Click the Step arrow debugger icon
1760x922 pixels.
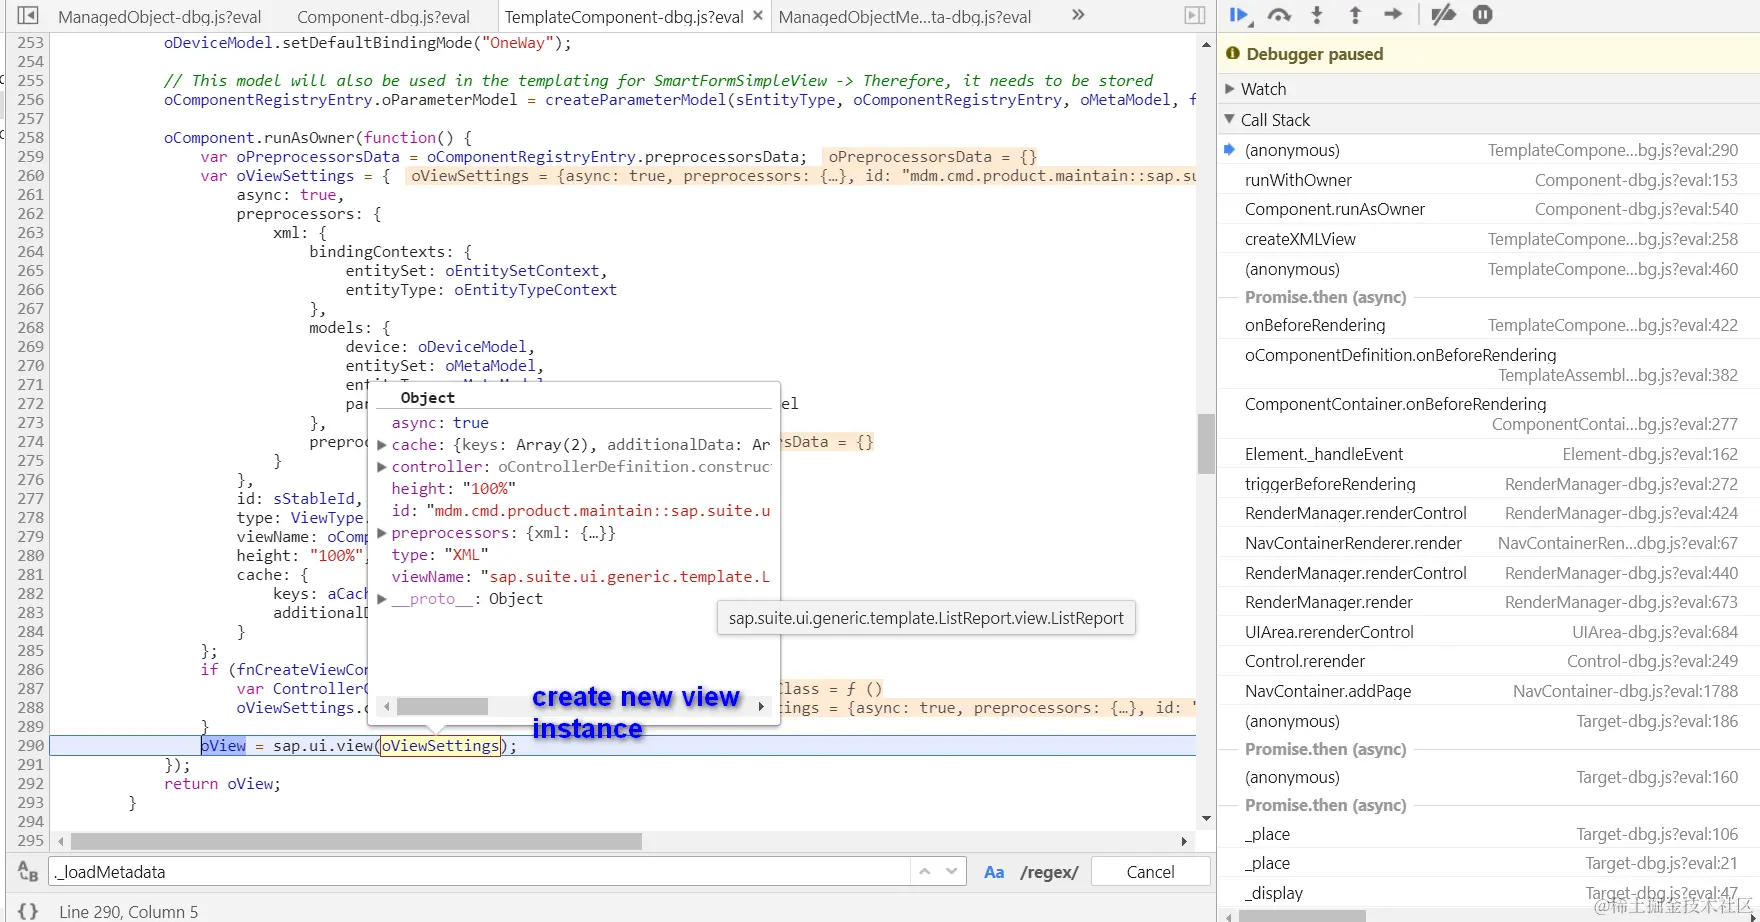(x=1393, y=15)
